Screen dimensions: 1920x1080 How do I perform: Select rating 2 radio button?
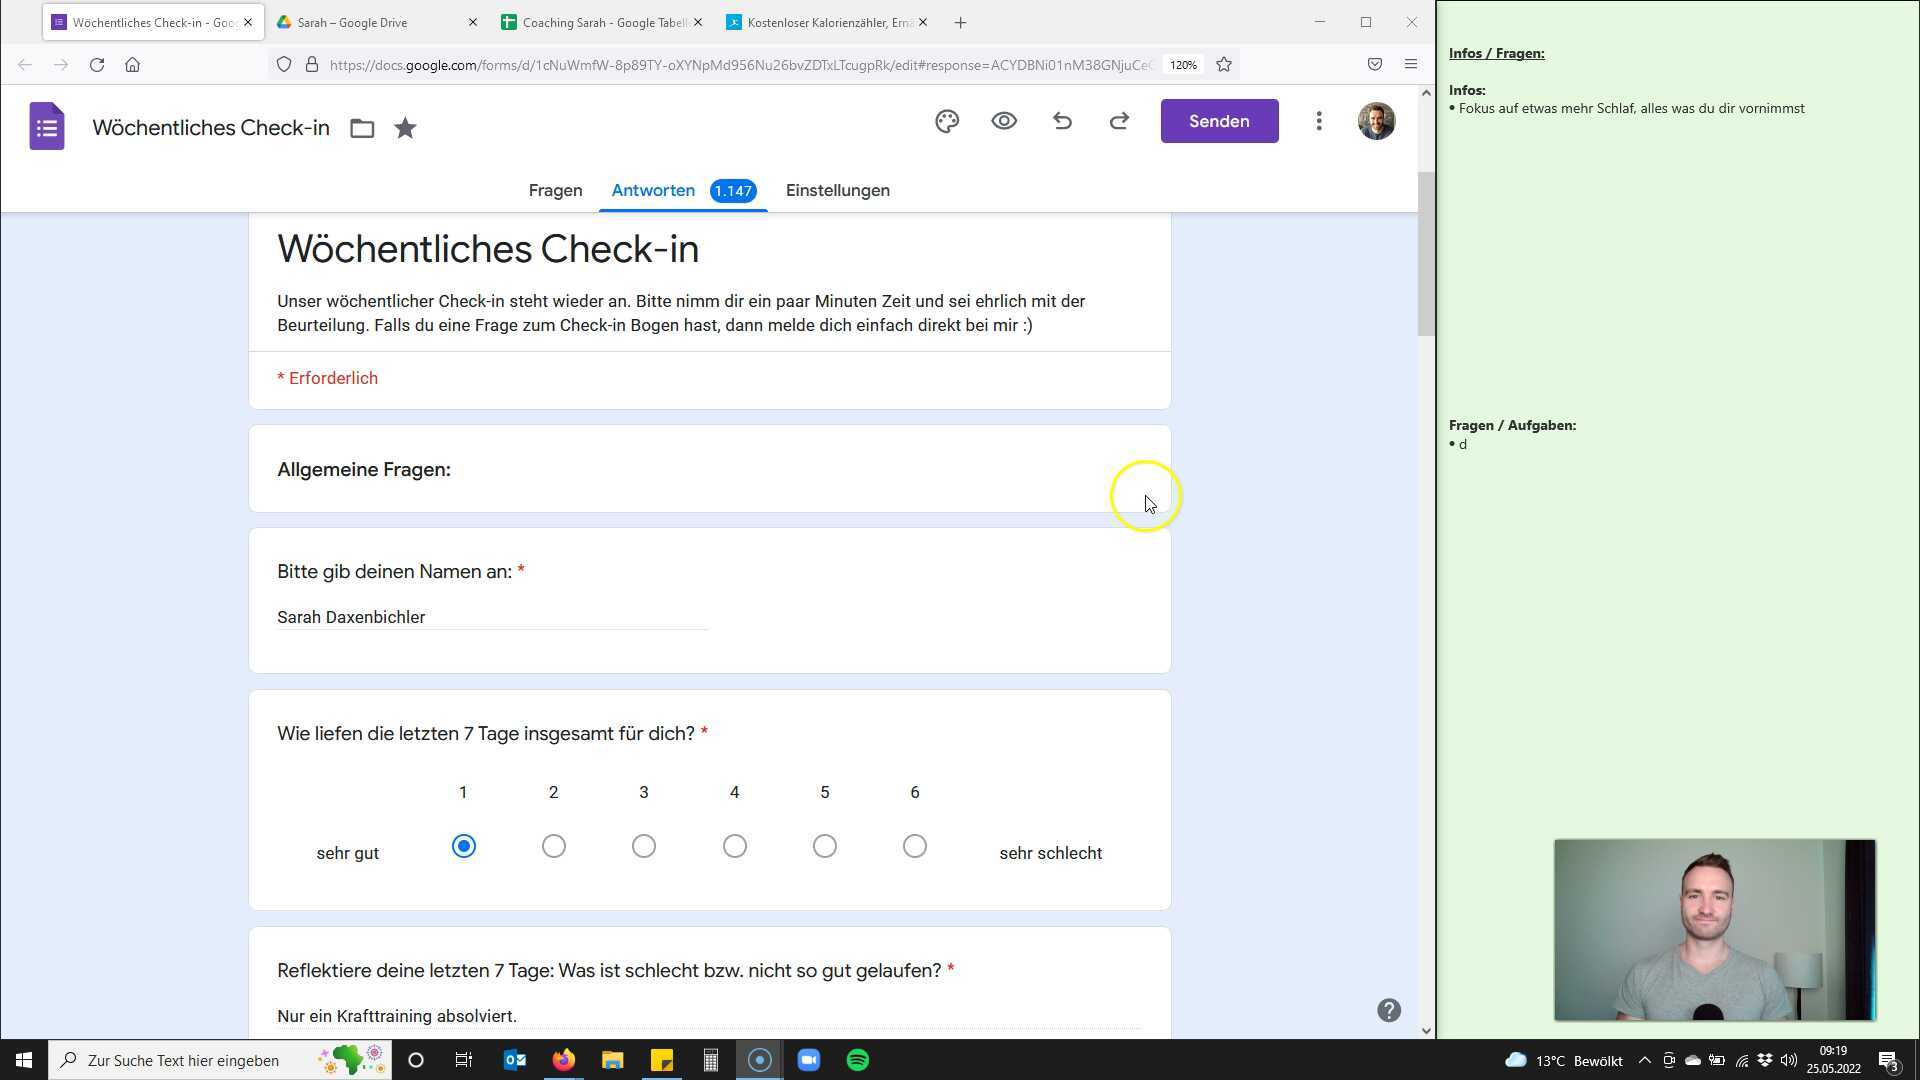pyautogui.click(x=554, y=847)
